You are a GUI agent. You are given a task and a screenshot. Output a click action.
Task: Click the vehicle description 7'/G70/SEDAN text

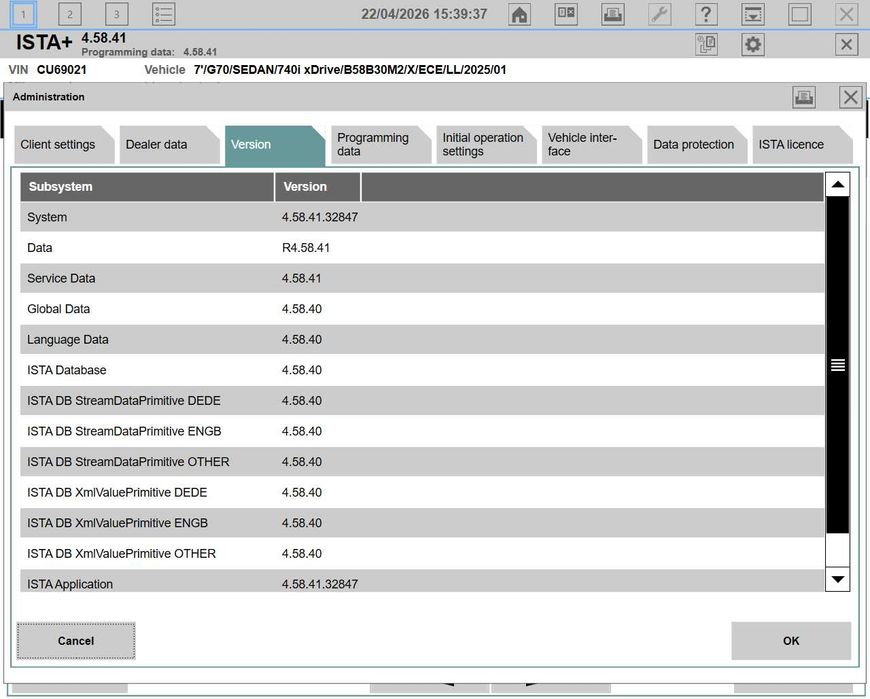coord(350,70)
